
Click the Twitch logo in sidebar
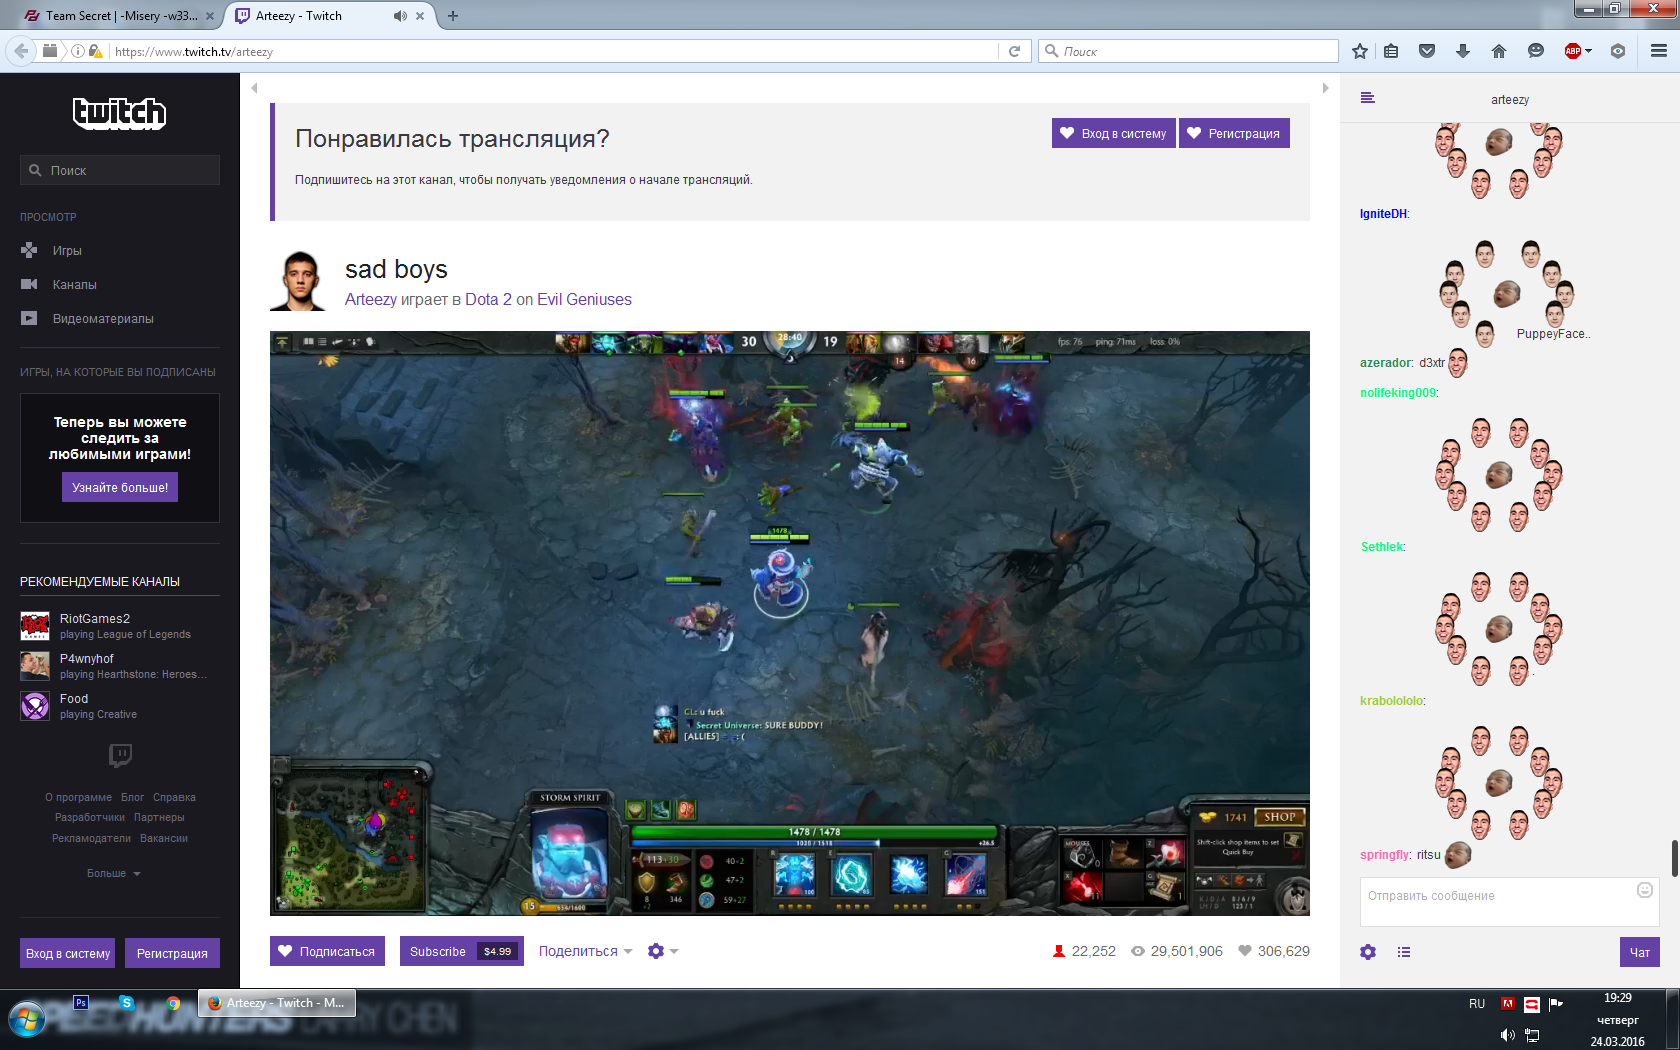[x=119, y=113]
